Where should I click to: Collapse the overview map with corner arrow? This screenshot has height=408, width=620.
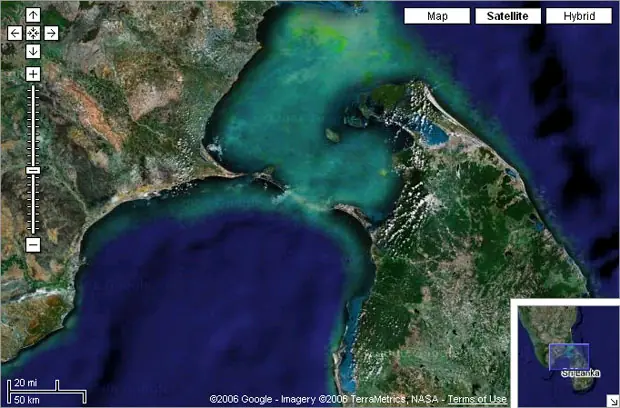point(612,400)
